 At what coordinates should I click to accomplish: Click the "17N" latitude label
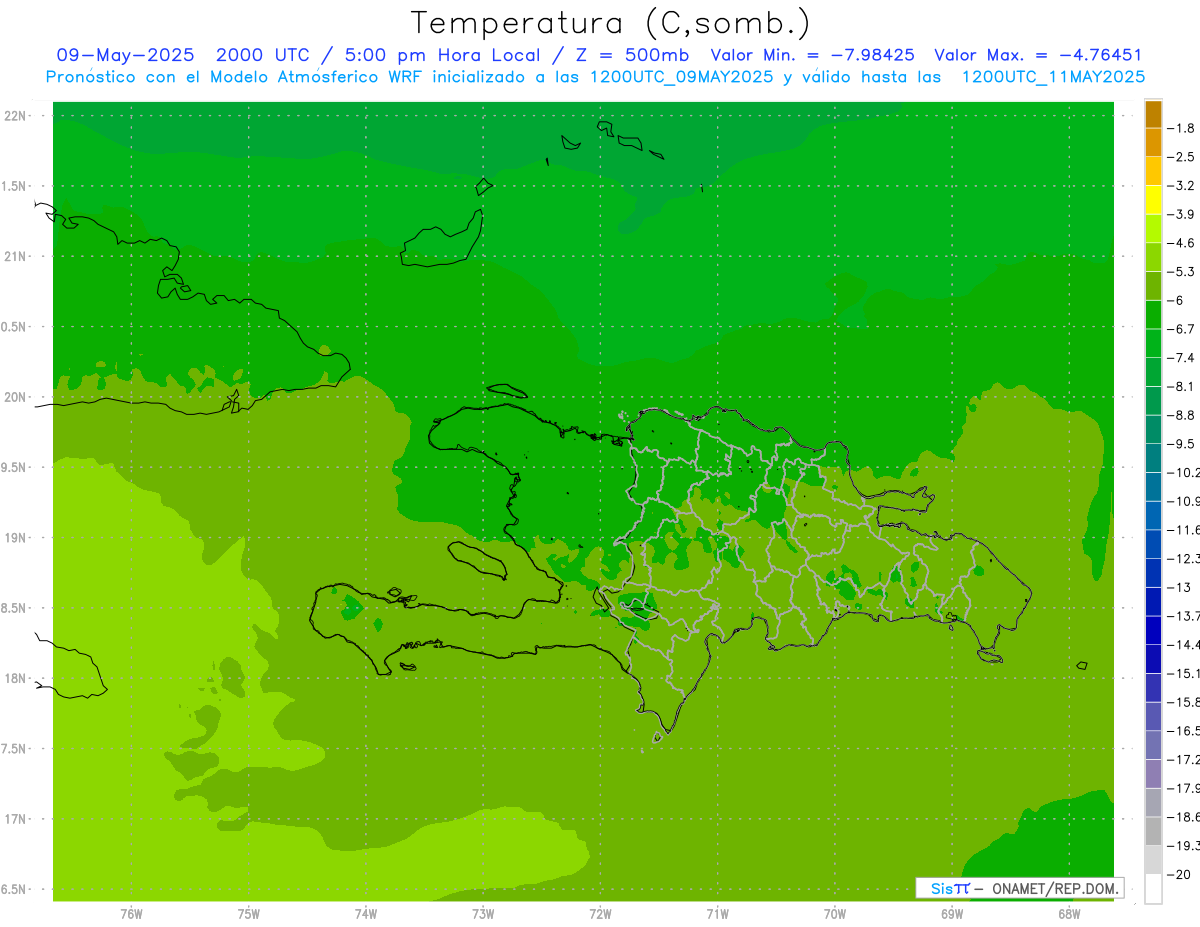click(16, 819)
